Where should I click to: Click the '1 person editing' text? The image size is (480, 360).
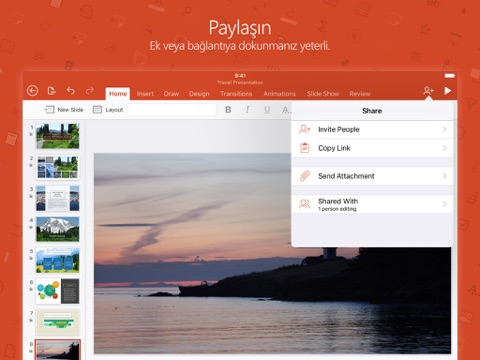(x=337, y=209)
